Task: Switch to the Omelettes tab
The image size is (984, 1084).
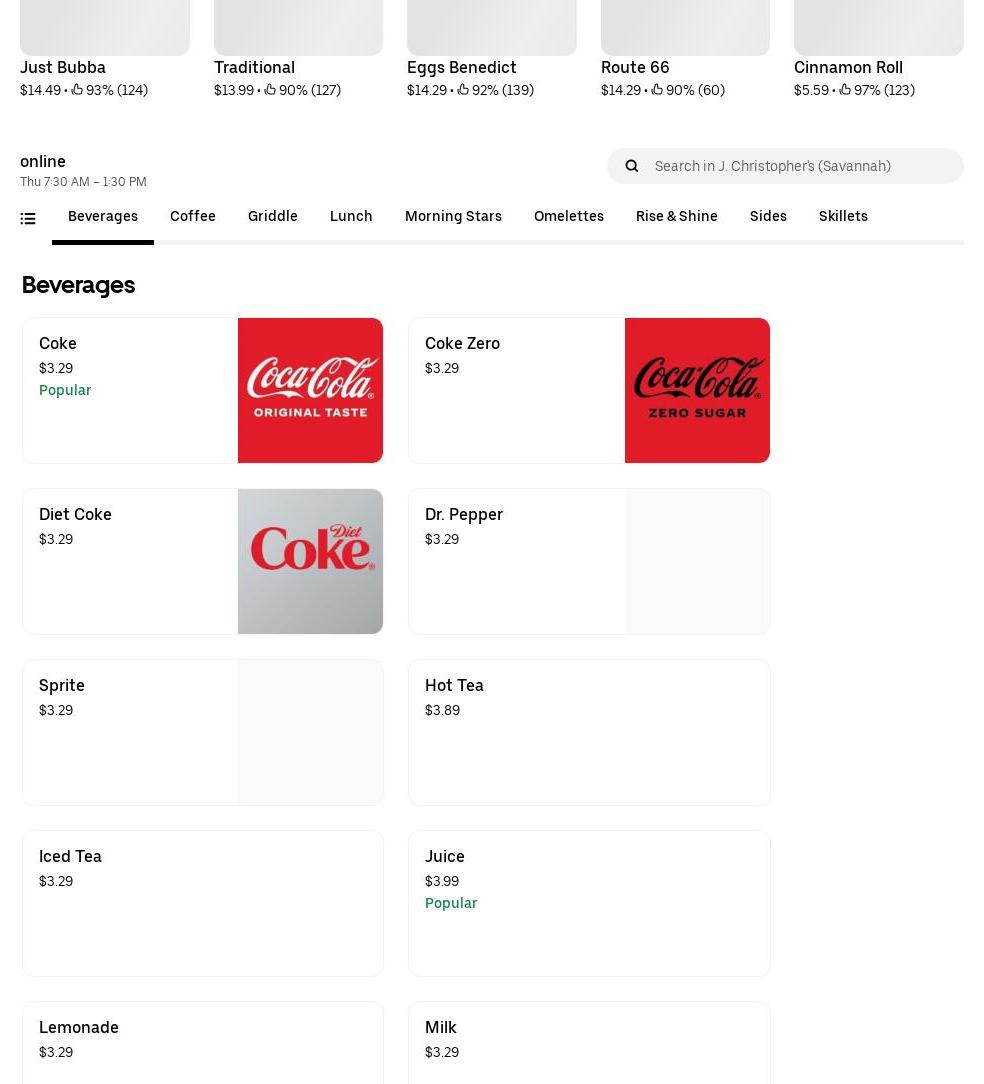Action: pos(568,216)
